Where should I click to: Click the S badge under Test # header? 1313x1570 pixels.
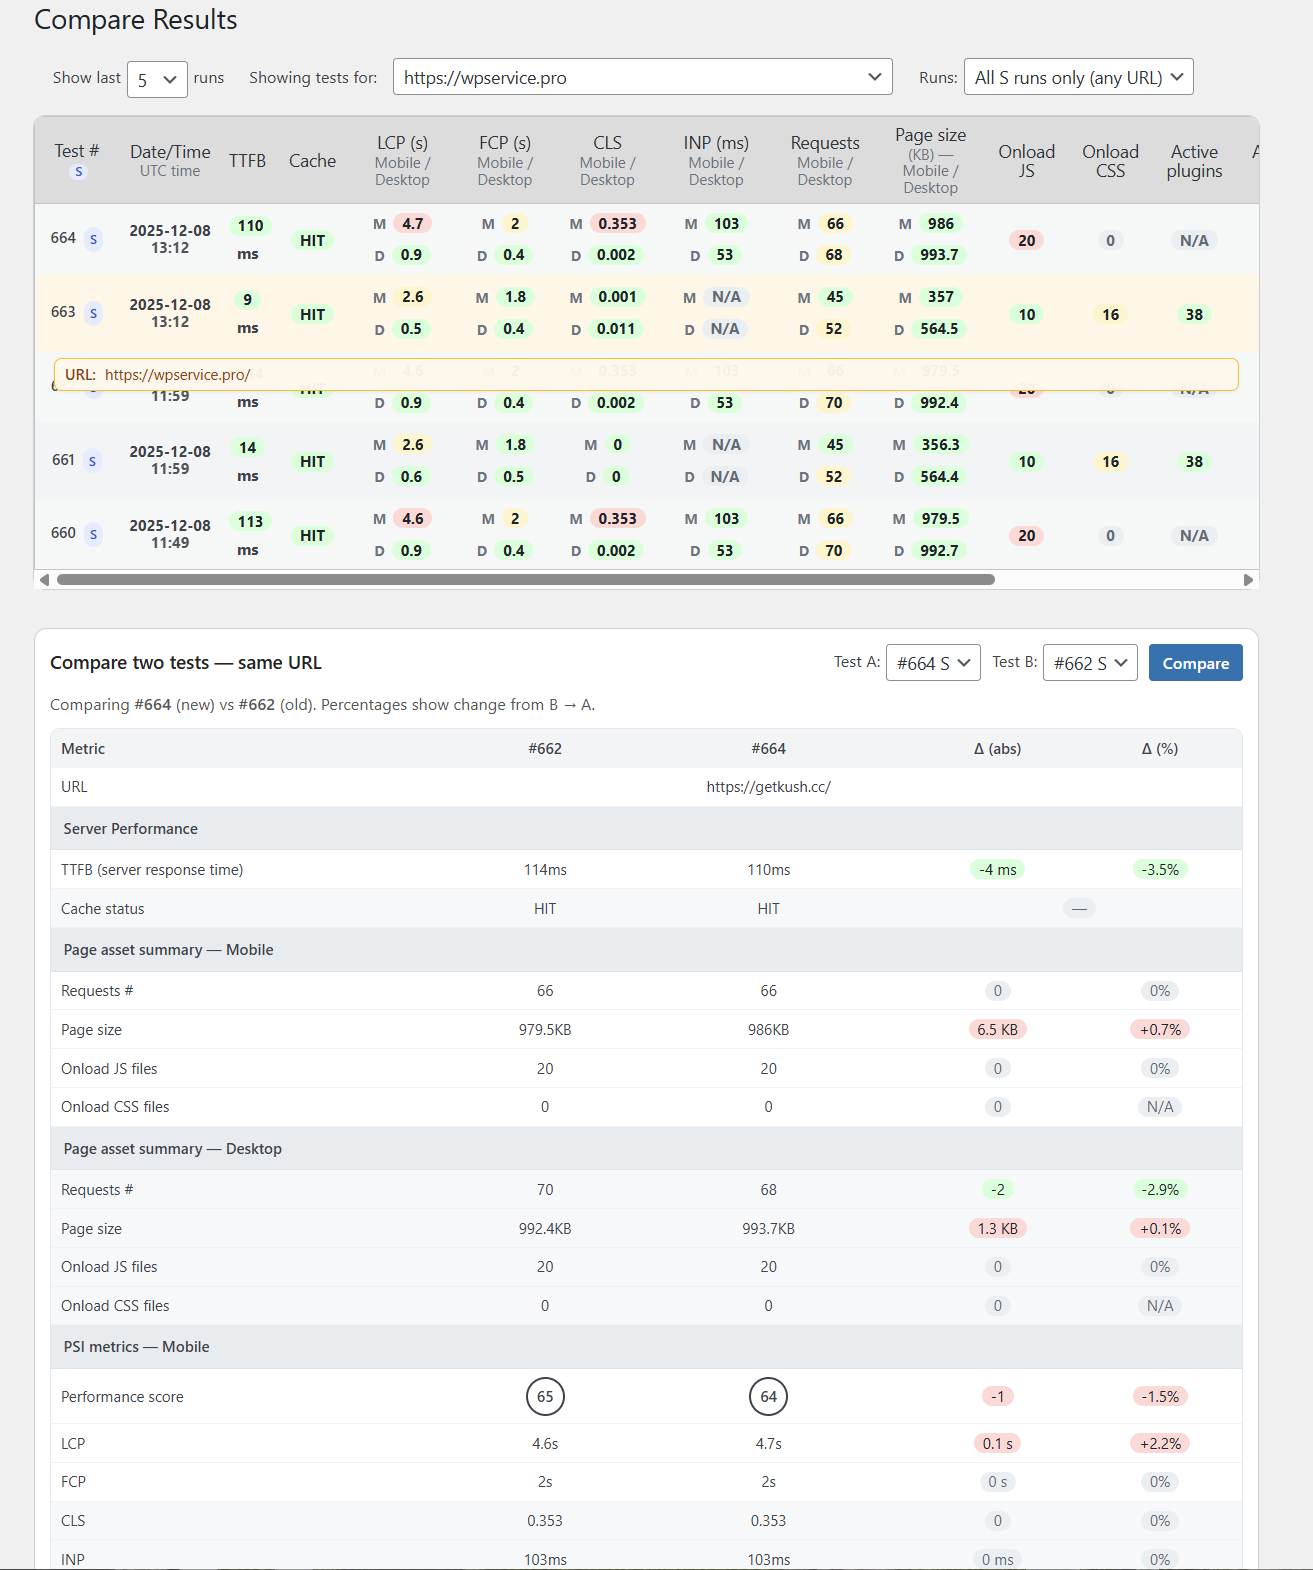(x=78, y=172)
